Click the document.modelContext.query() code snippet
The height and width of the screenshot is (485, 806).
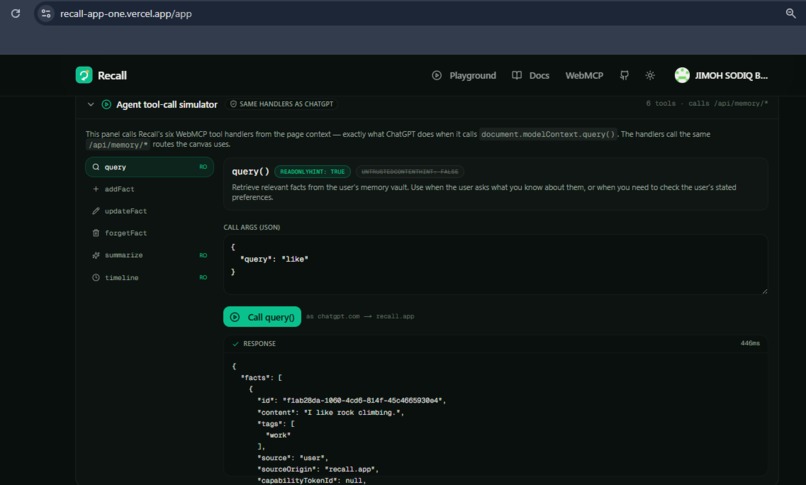pyautogui.click(x=548, y=134)
